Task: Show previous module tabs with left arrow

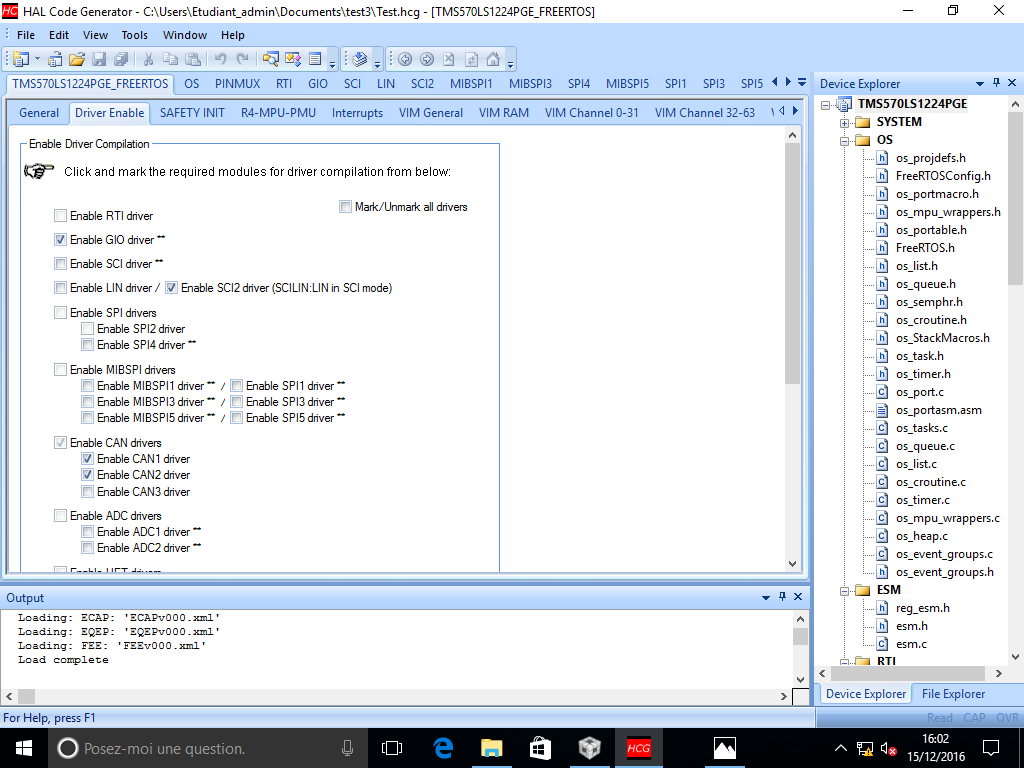Action: (775, 82)
